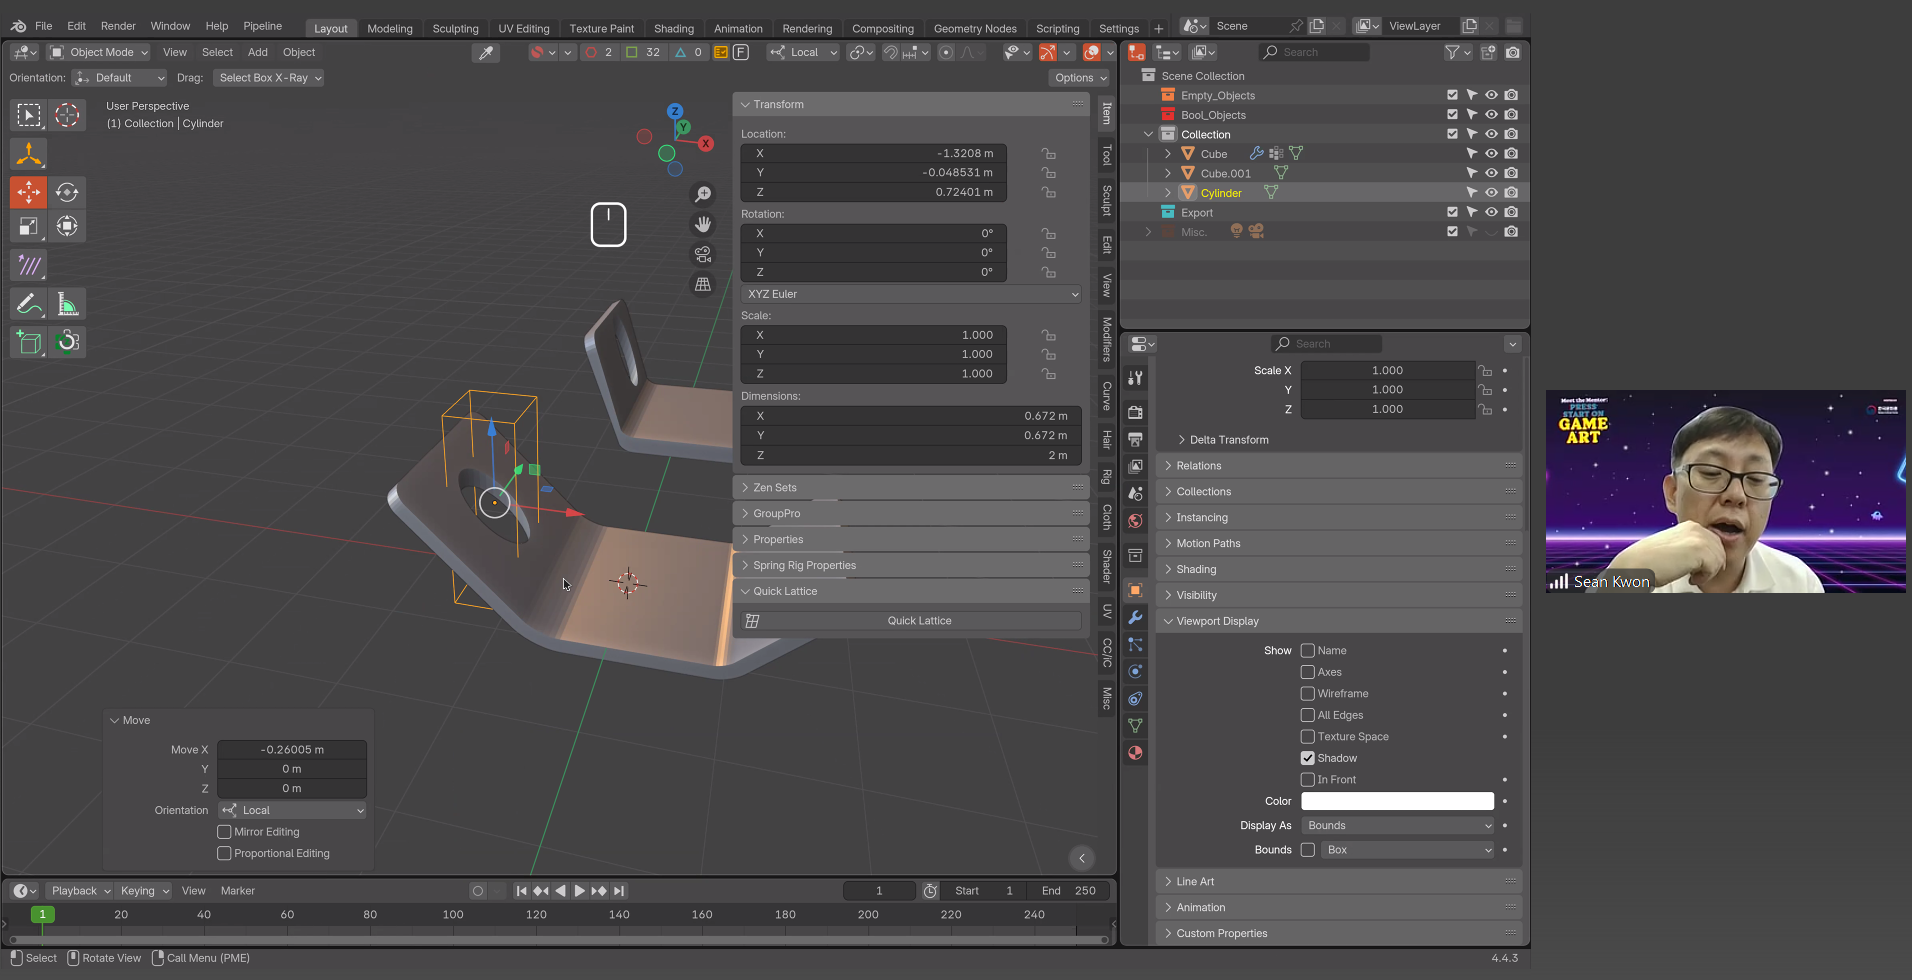Play animation forward in timeline
1912x980 pixels.
click(x=579, y=890)
